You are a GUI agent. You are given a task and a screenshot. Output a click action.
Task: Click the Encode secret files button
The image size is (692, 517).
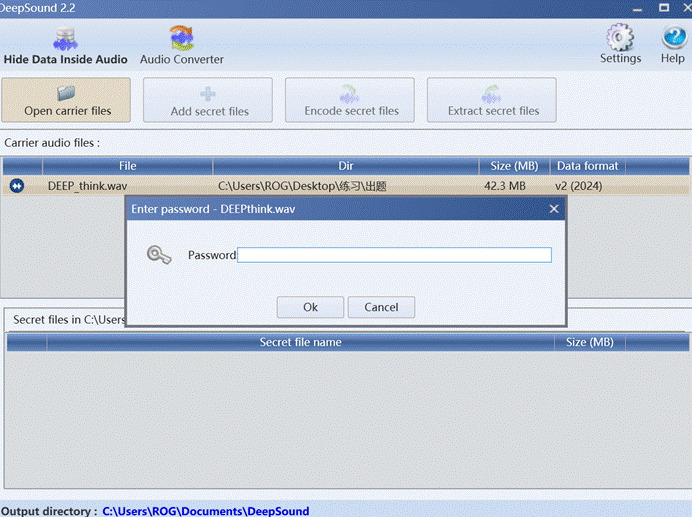pos(350,100)
